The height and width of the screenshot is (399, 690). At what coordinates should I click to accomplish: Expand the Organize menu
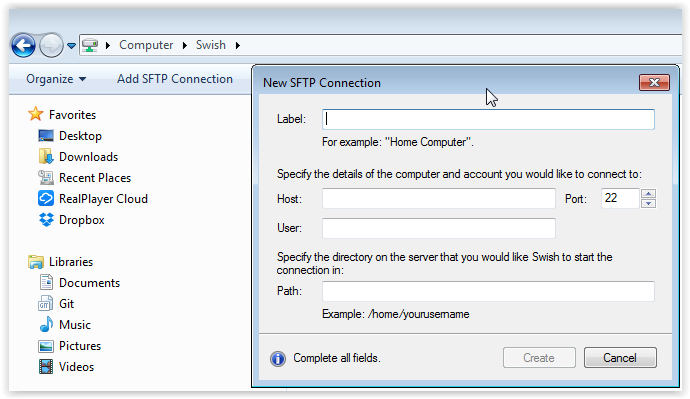click(56, 79)
